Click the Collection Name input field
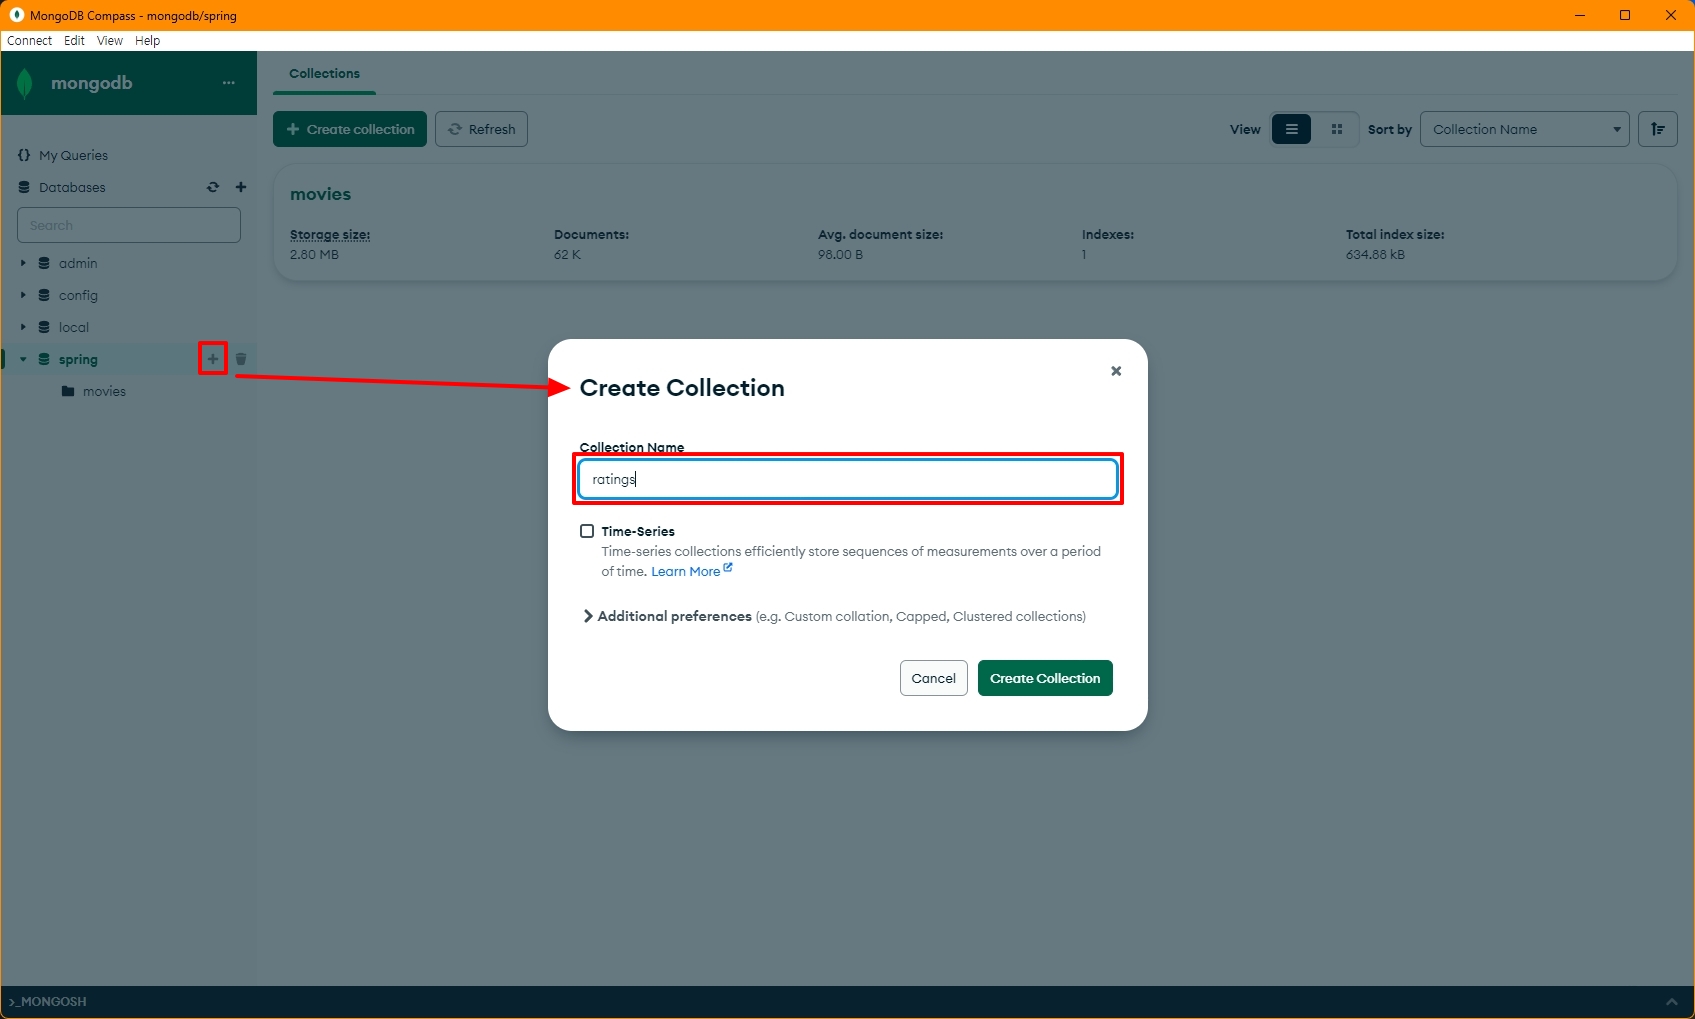 click(x=848, y=479)
